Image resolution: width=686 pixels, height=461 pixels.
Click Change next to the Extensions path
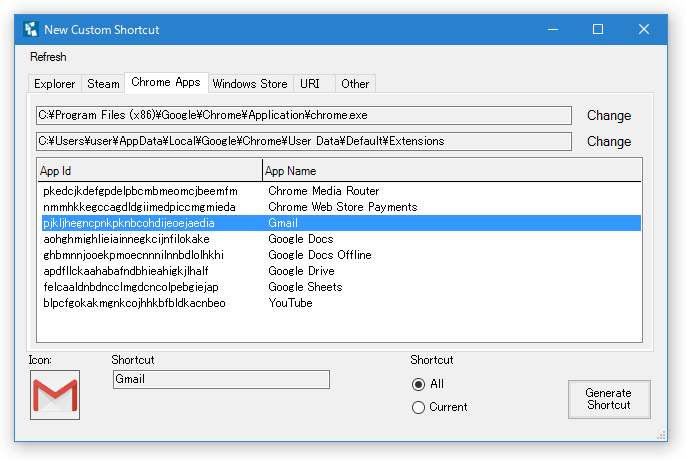pos(609,141)
